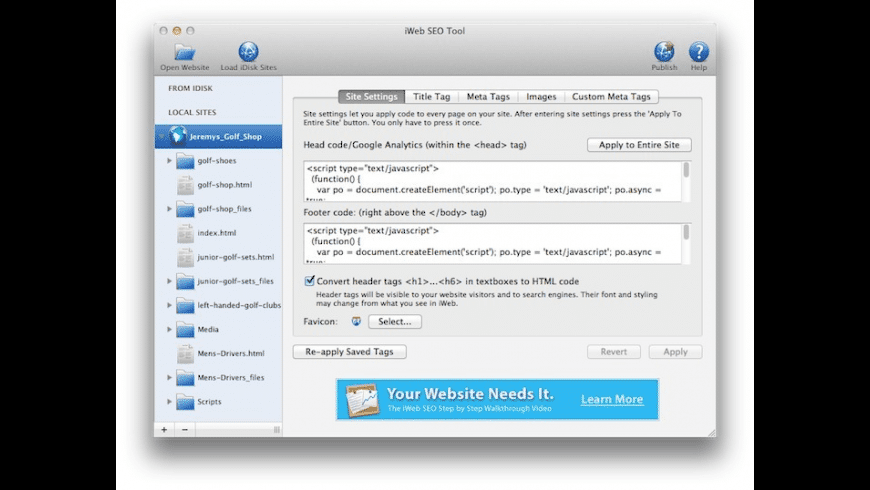Follow the Learn More banner link

click(x=612, y=399)
